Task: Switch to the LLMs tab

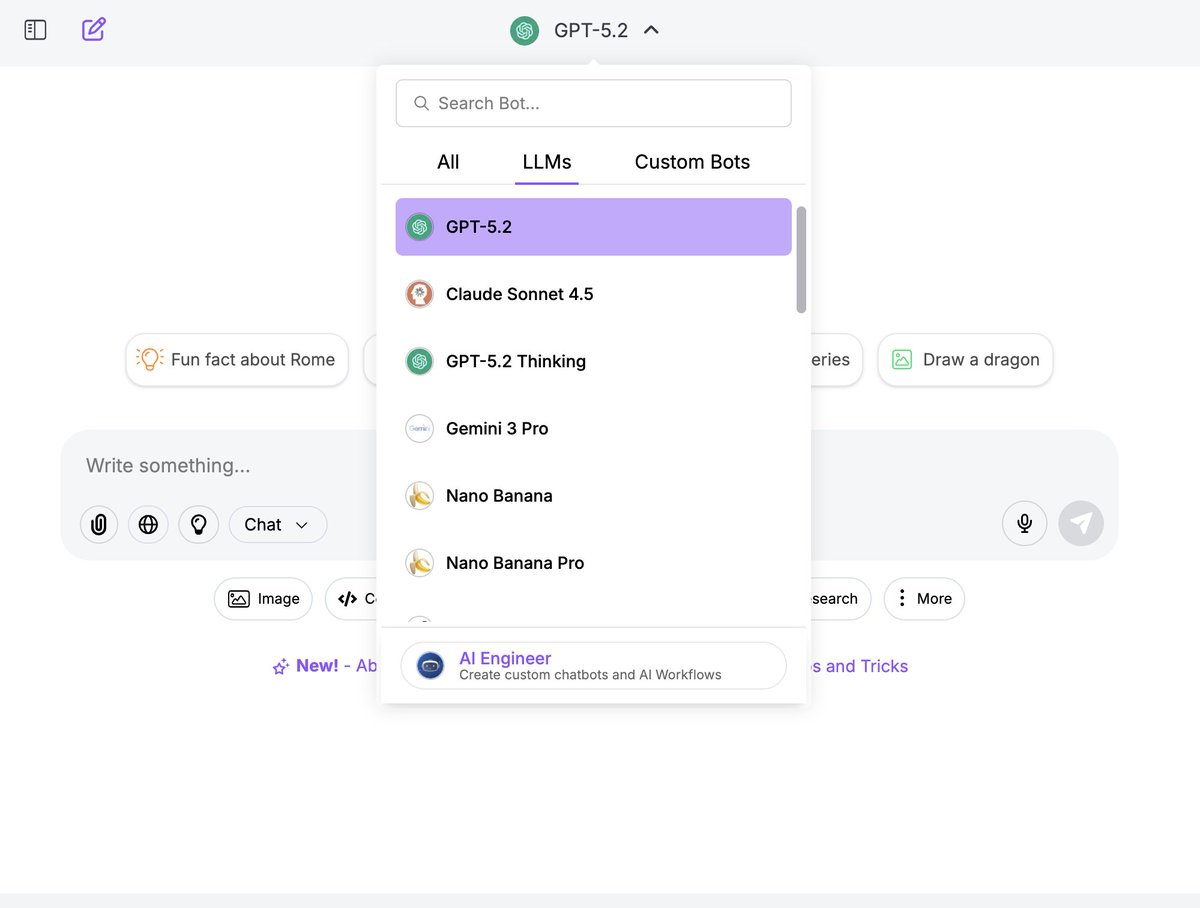Action: click(x=547, y=162)
